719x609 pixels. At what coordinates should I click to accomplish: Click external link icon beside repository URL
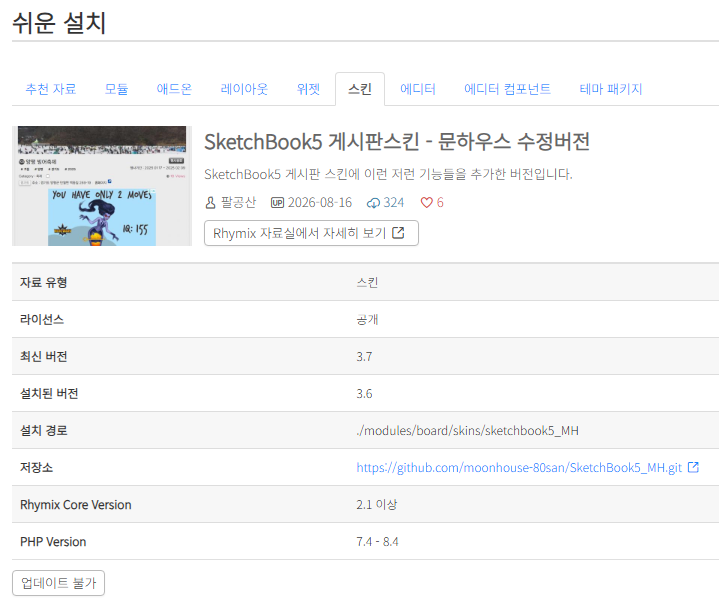[x=693, y=467]
